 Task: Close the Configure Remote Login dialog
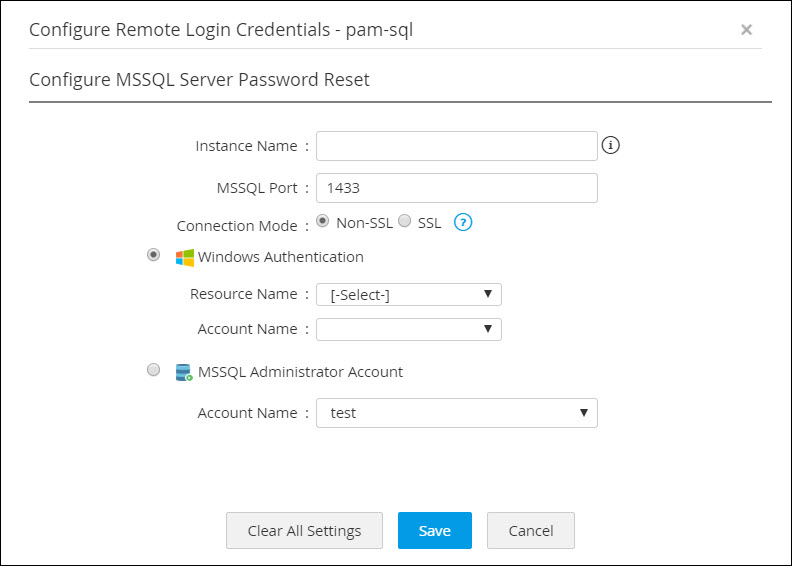point(746,30)
